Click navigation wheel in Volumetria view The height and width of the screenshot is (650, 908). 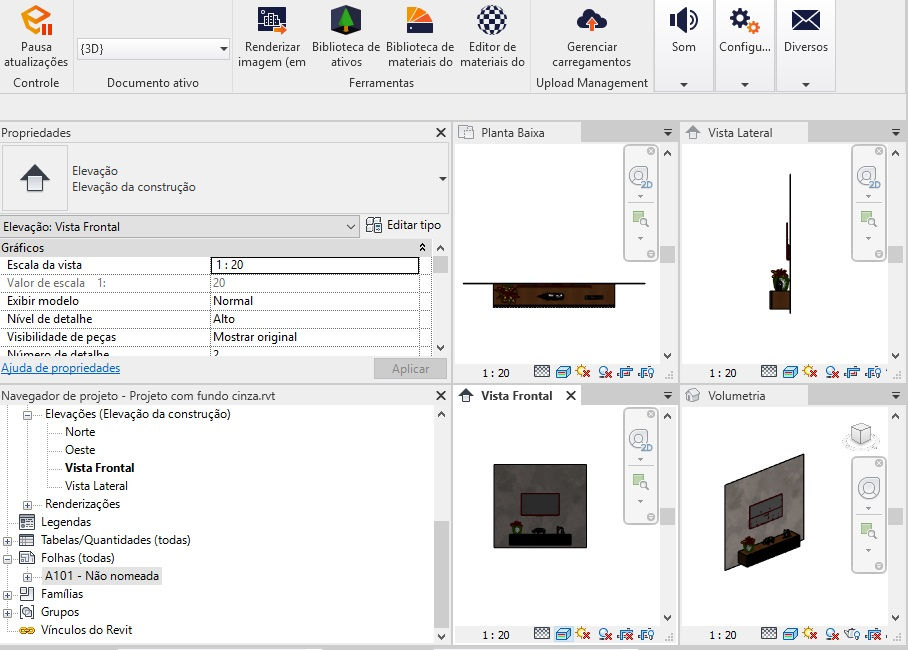click(868, 488)
